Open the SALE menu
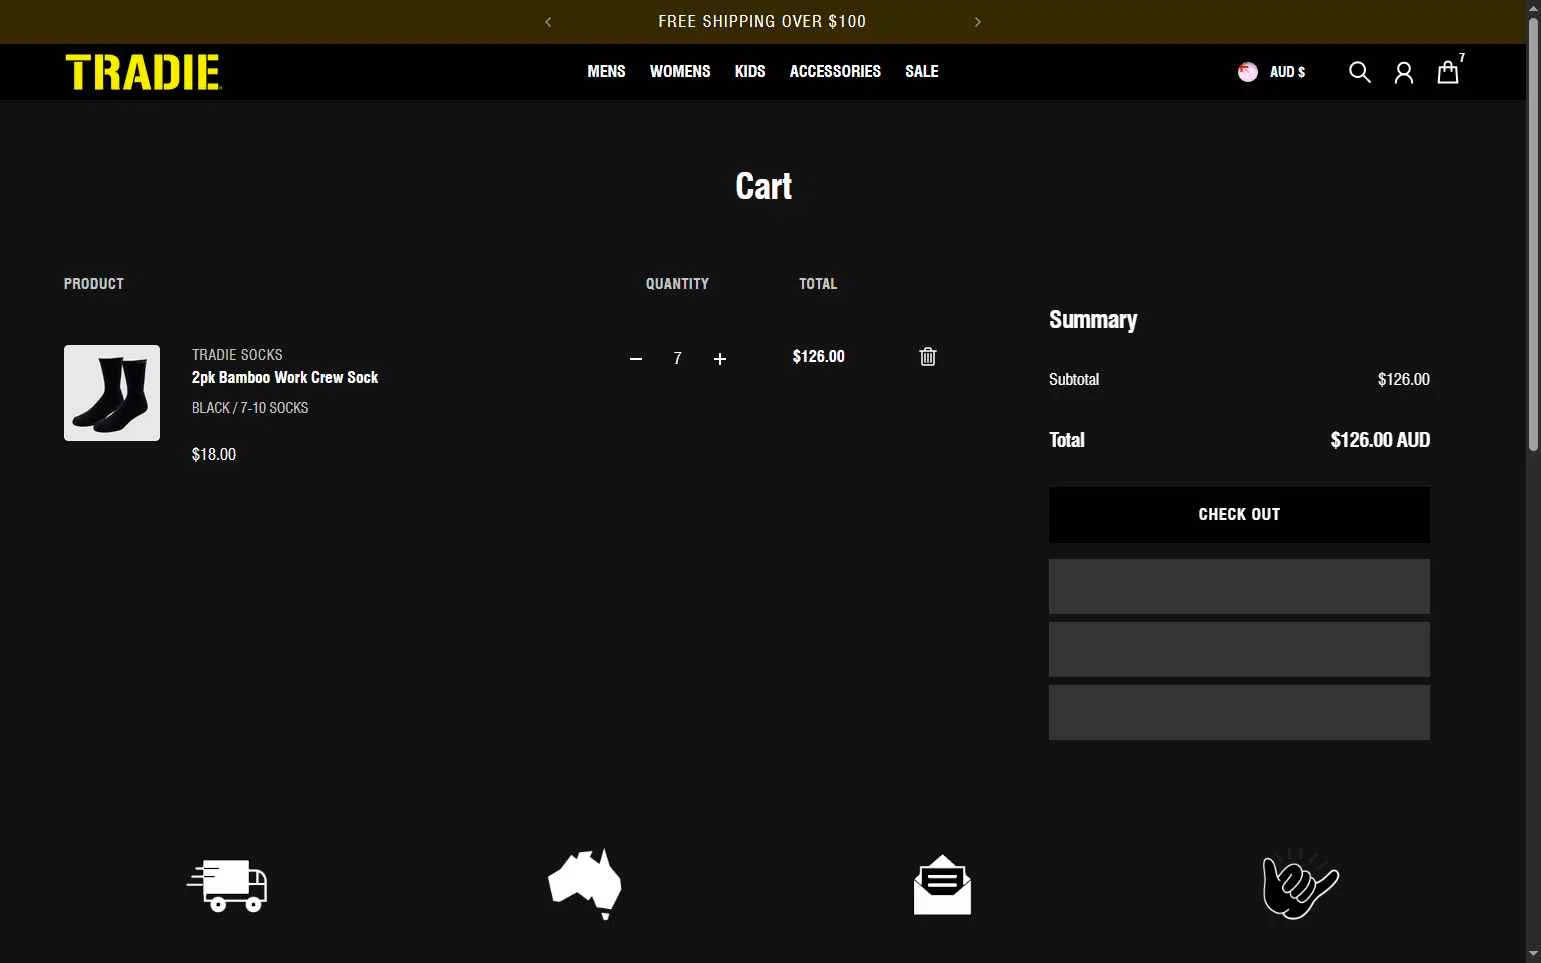Image resolution: width=1541 pixels, height=963 pixels. 922,71
